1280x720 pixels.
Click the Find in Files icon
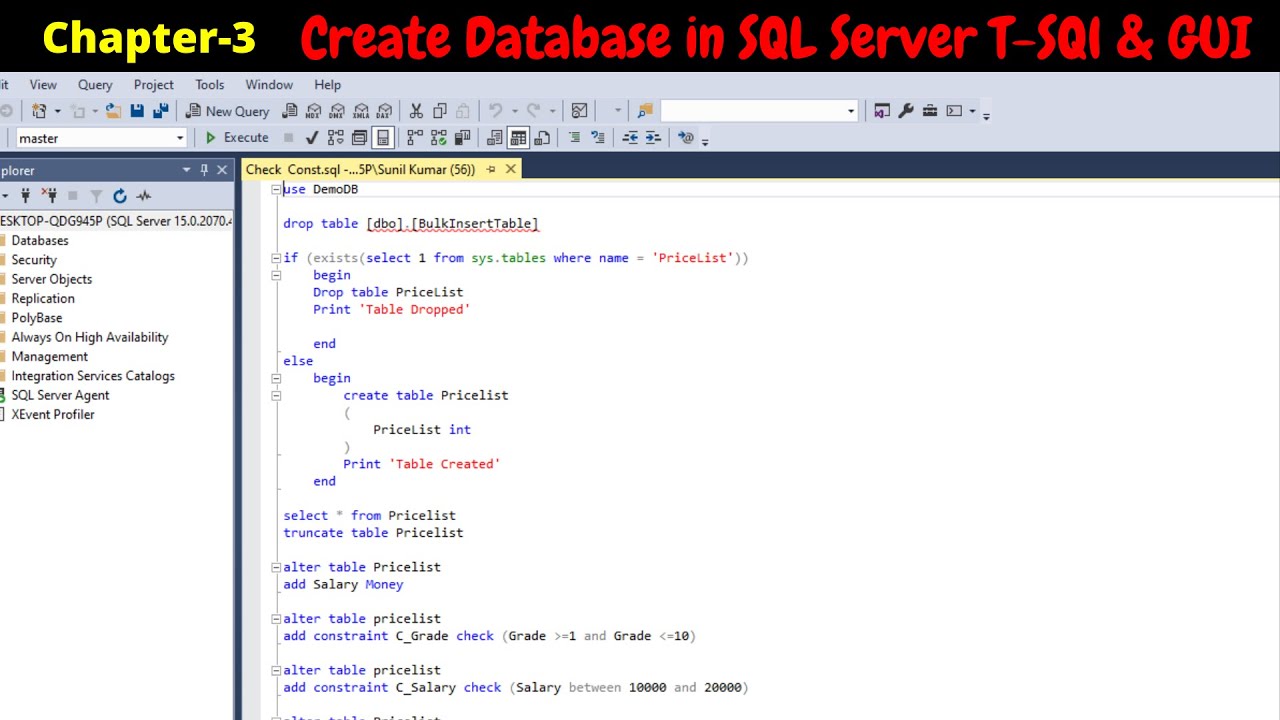point(645,111)
